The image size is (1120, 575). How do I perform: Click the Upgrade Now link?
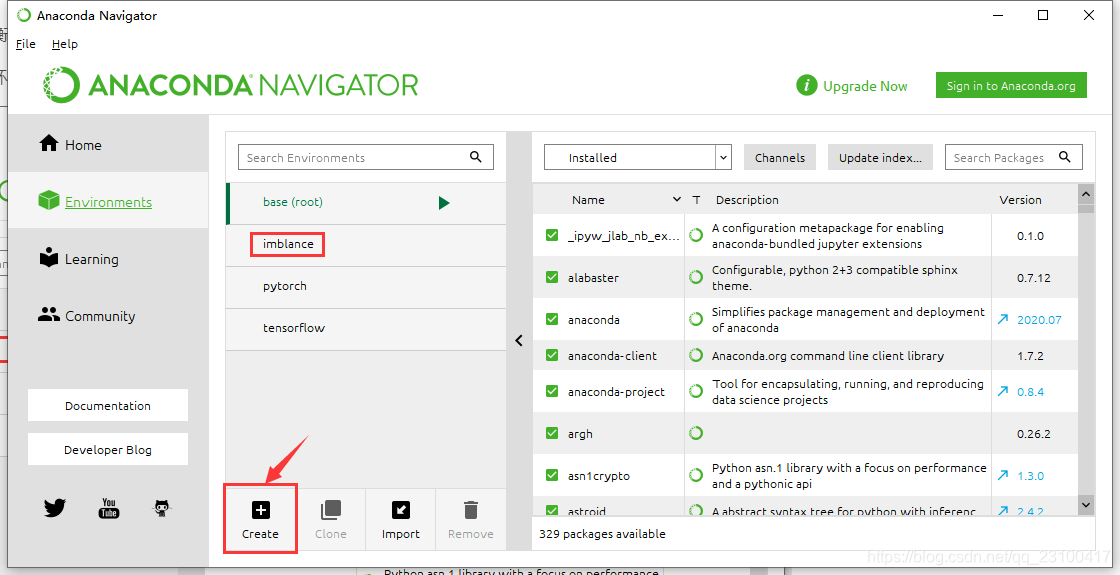(x=865, y=86)
